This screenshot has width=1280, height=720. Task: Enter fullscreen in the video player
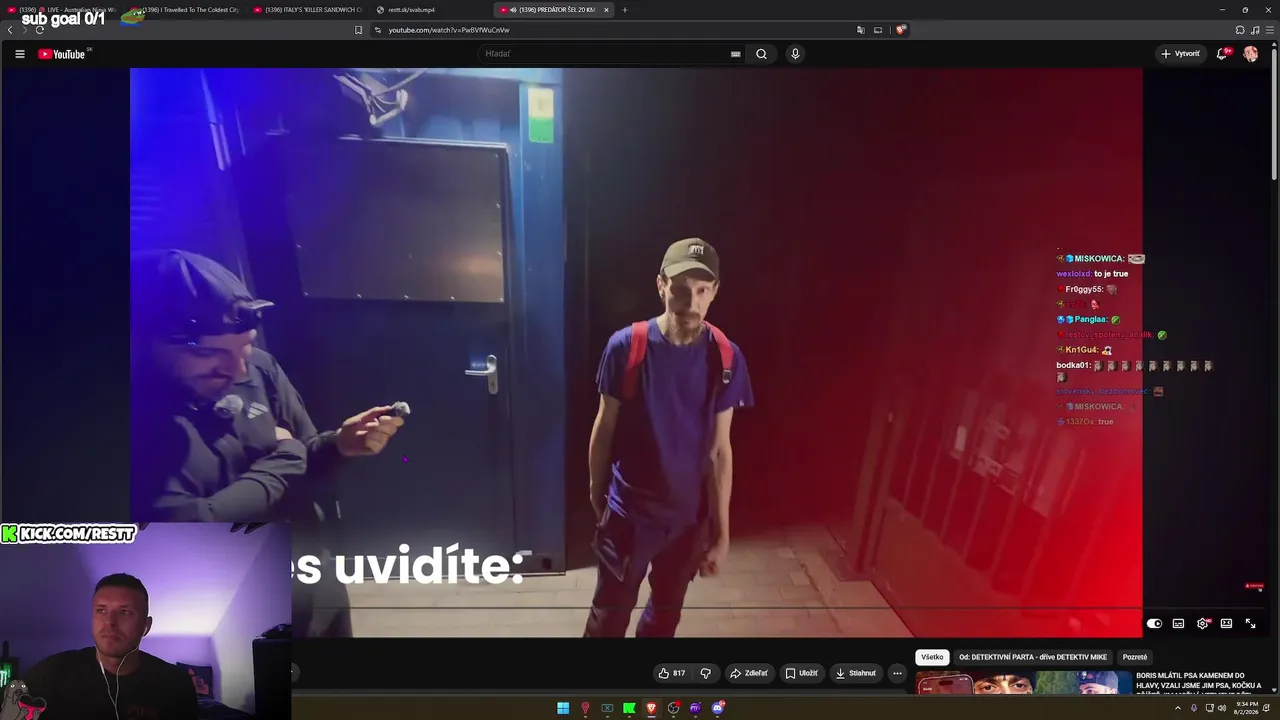(1250, 624)
